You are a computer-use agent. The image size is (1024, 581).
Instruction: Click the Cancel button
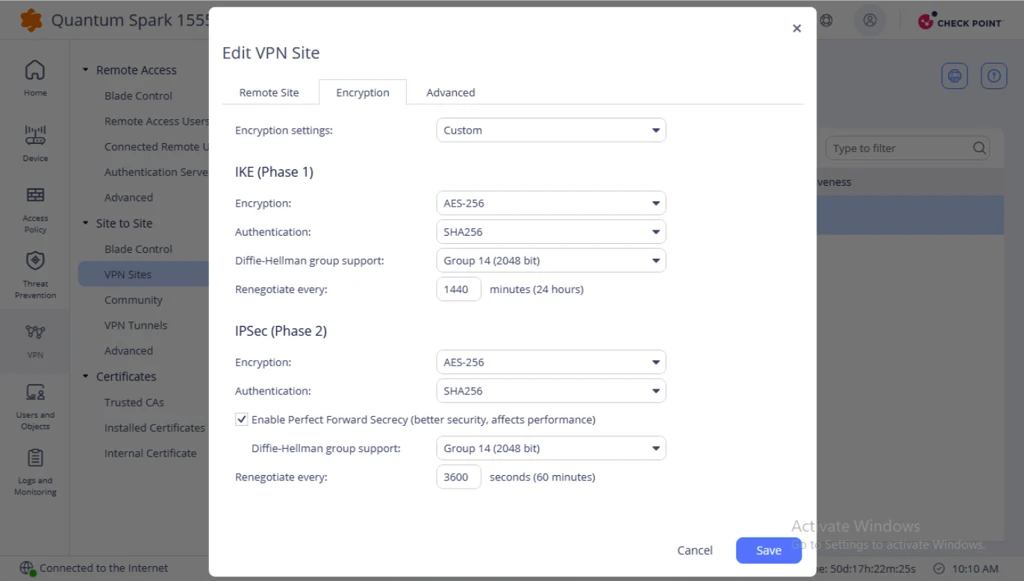pos(695,550)
